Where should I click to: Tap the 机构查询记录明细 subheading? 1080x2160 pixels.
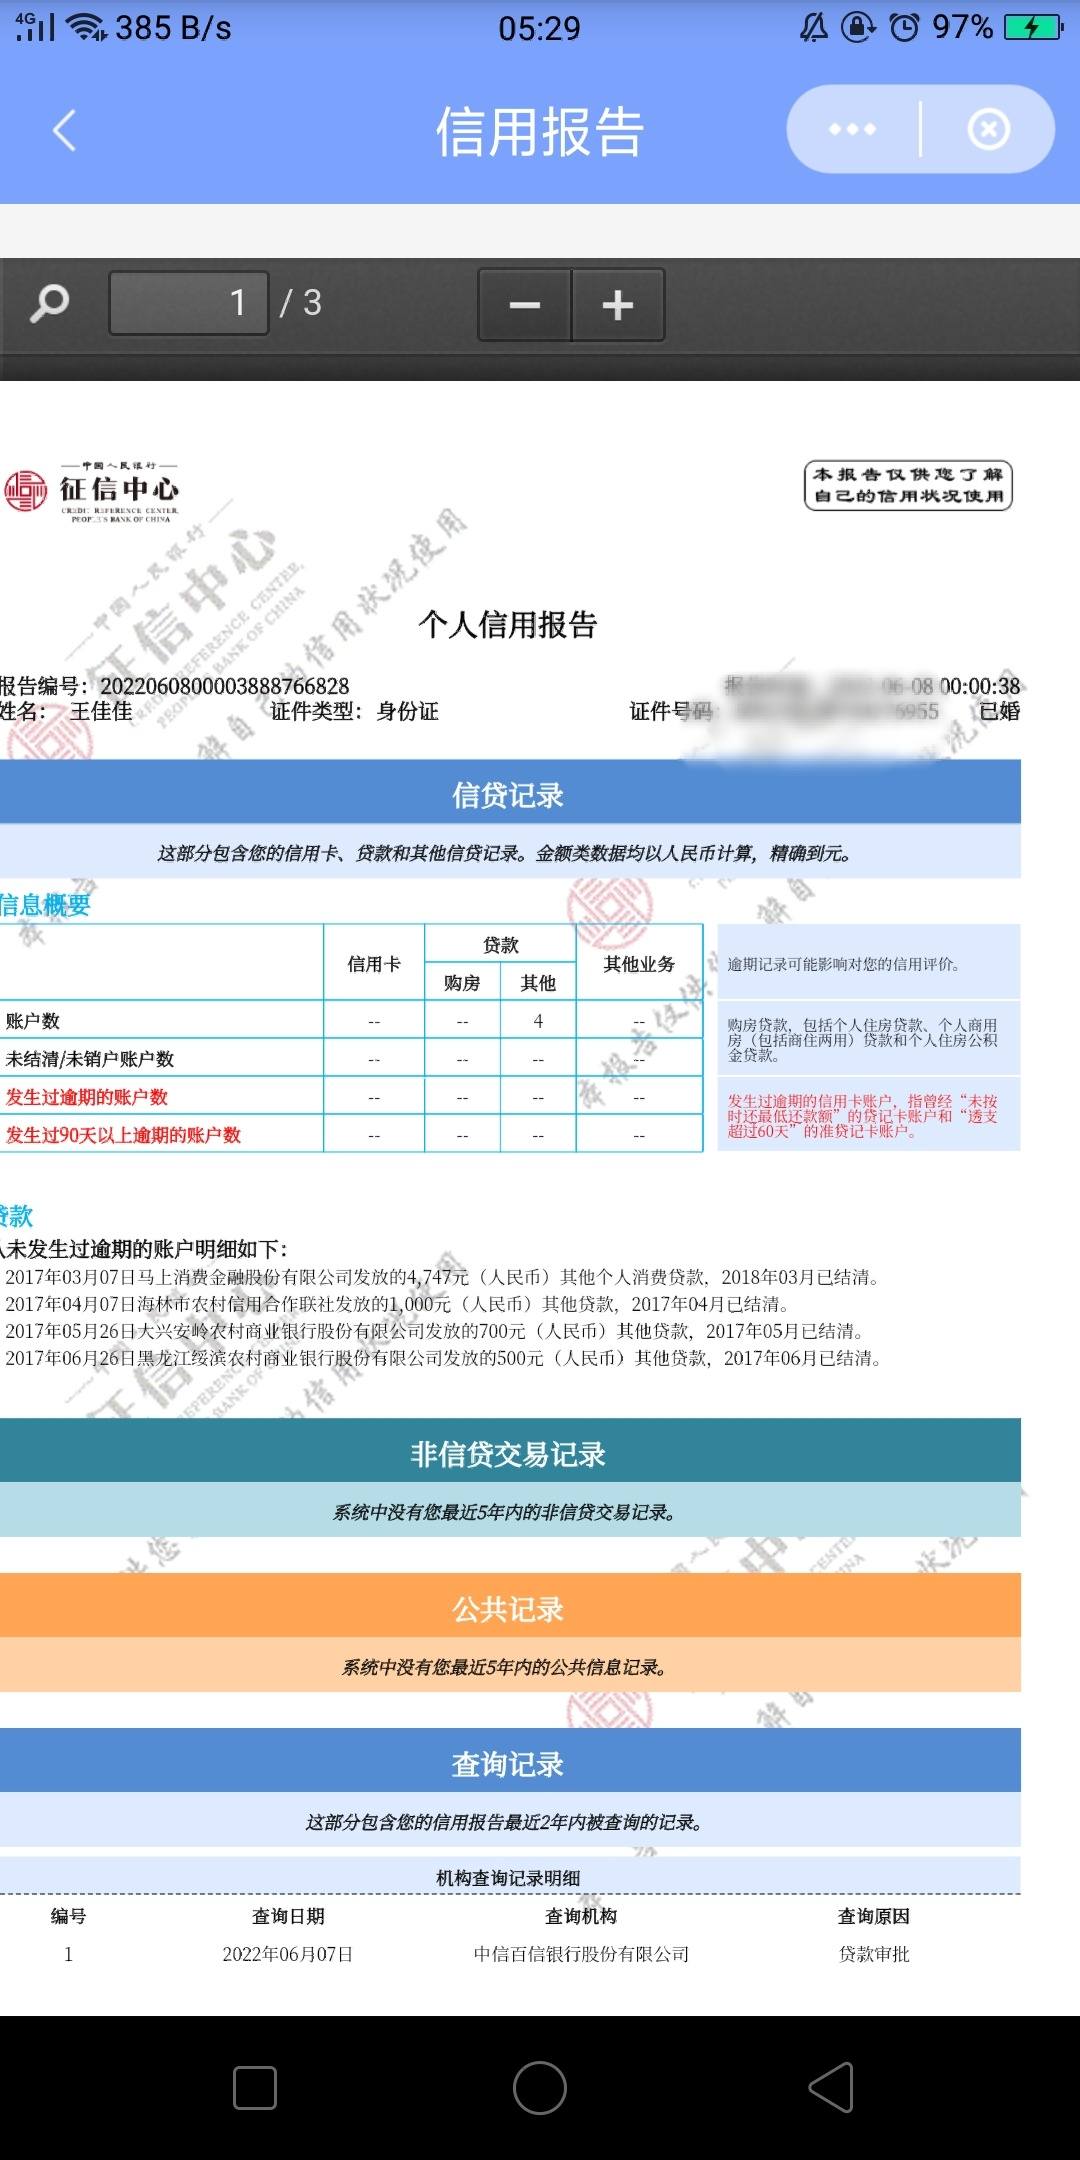(x=508, y=1878)
